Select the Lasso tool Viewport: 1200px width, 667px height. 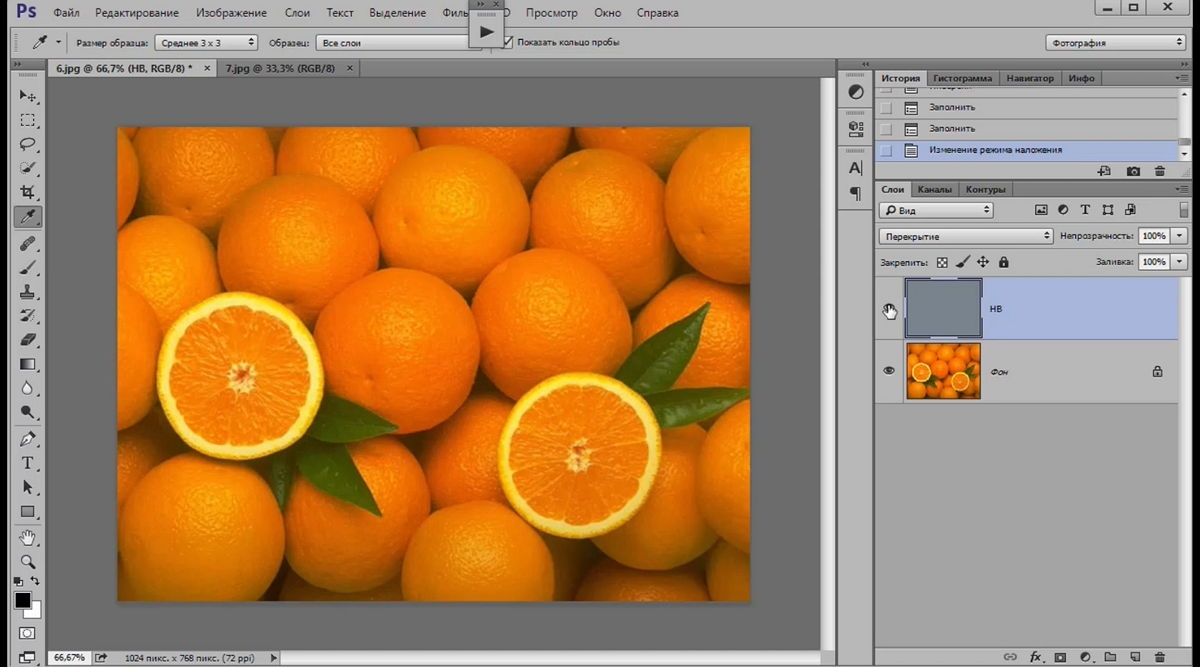[27, 144]
